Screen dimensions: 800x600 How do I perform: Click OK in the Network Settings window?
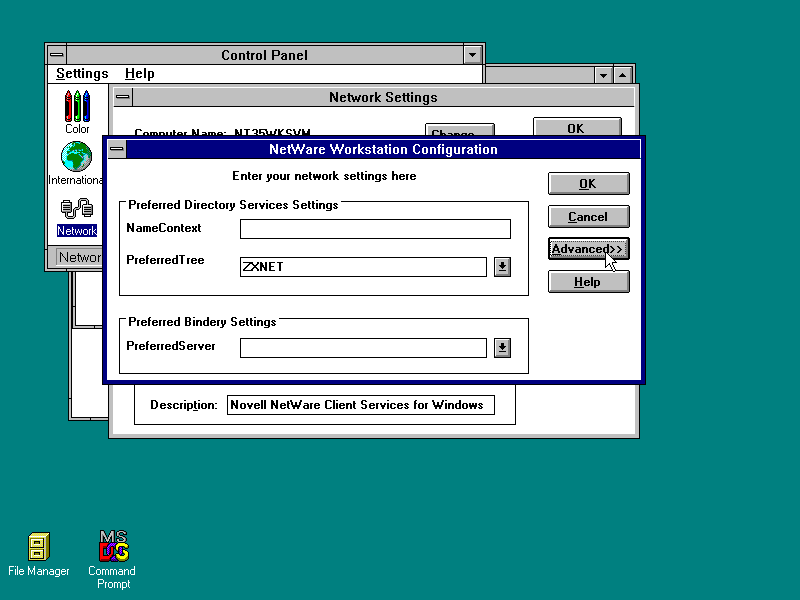577,128
